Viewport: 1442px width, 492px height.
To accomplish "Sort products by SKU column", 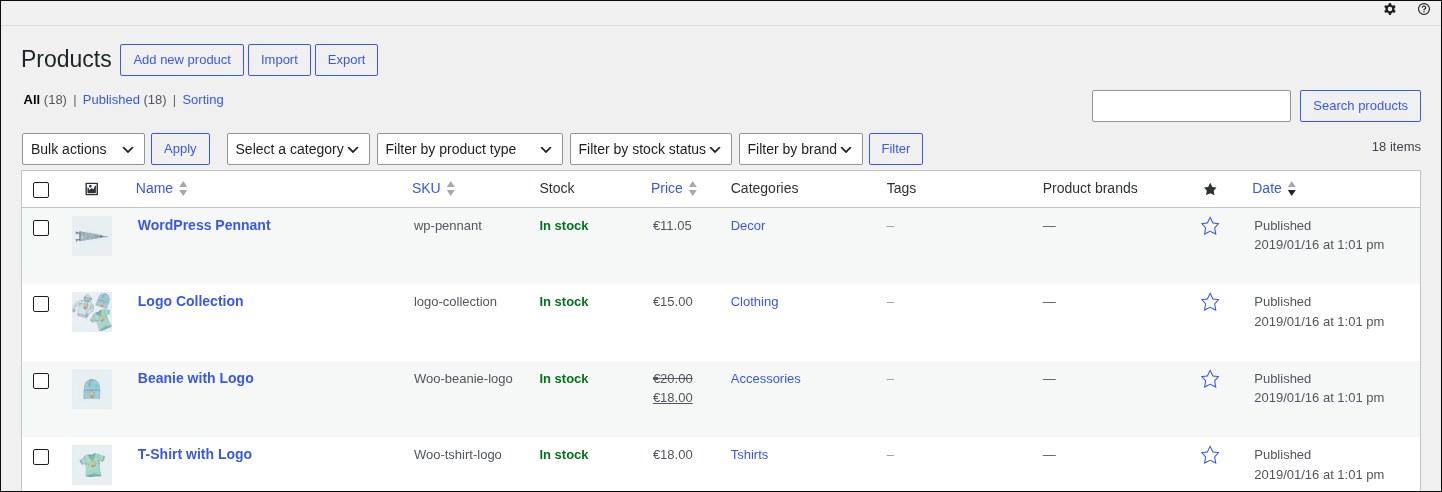I will pyautogui.click(x=433, y=188).
